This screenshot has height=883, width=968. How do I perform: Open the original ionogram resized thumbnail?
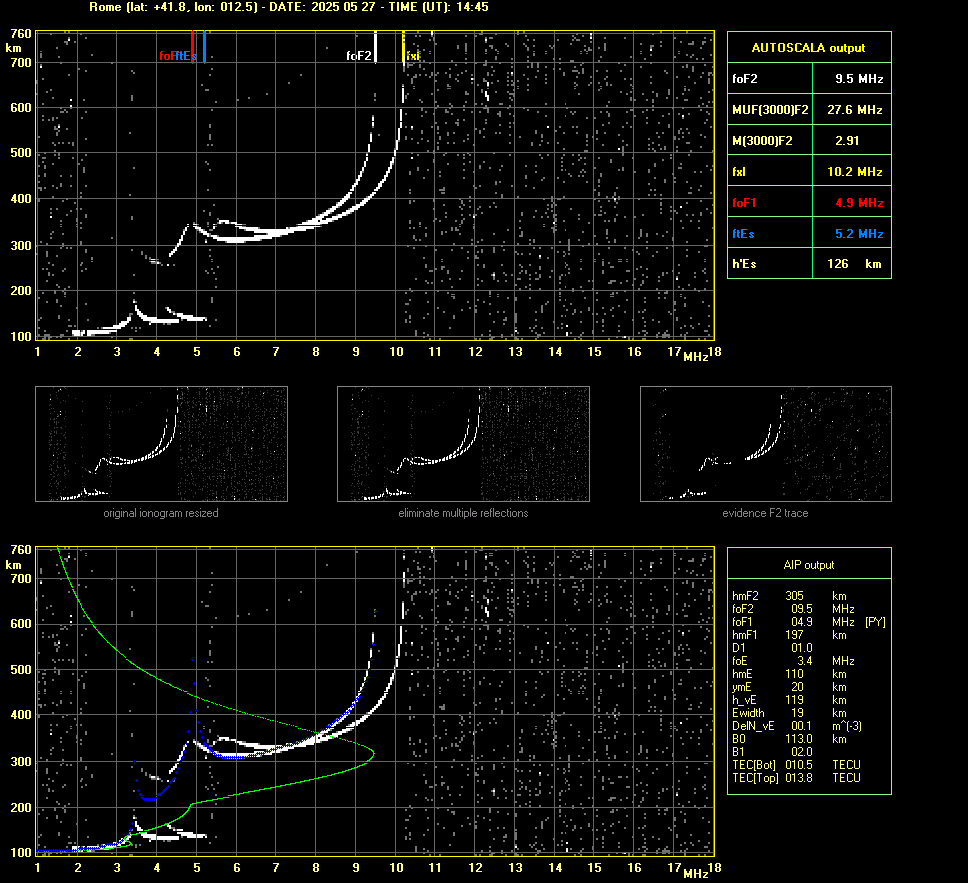[161, 444]
